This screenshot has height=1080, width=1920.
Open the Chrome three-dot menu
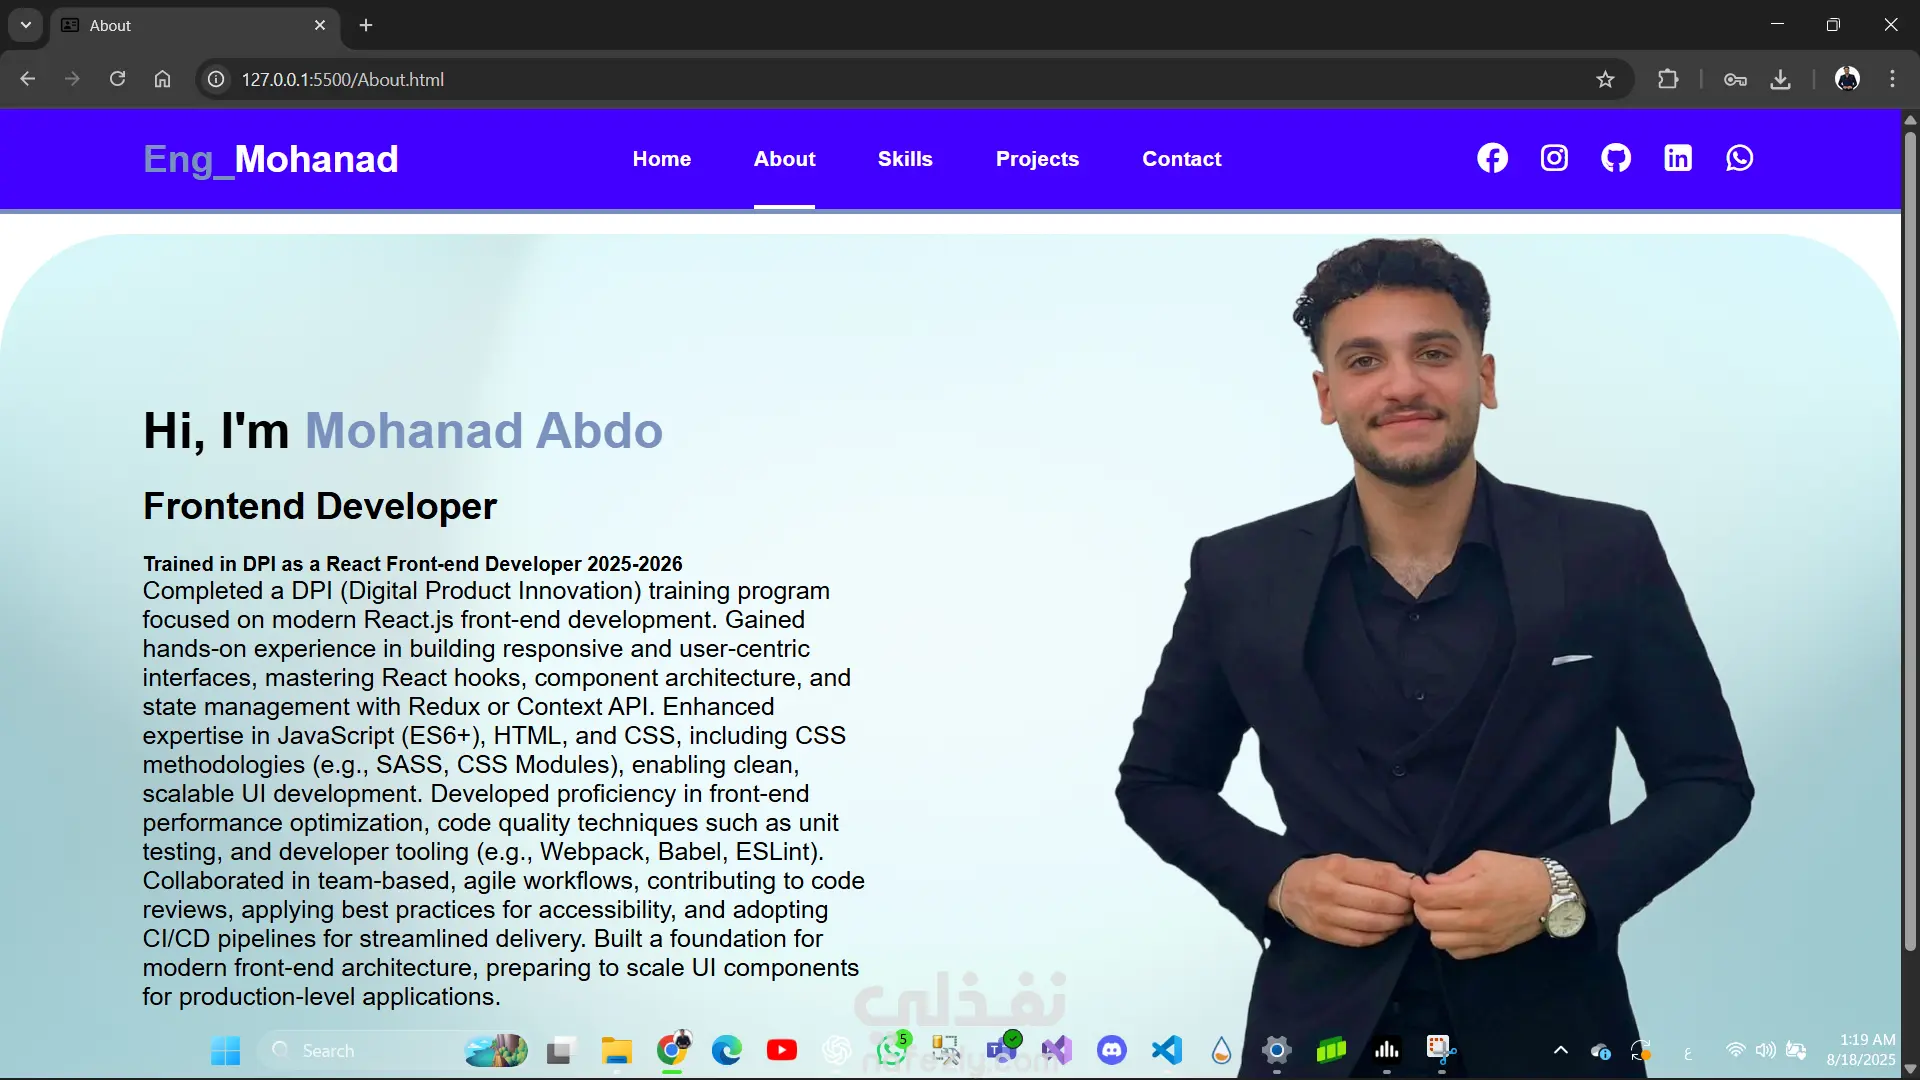click(1892, 80)
